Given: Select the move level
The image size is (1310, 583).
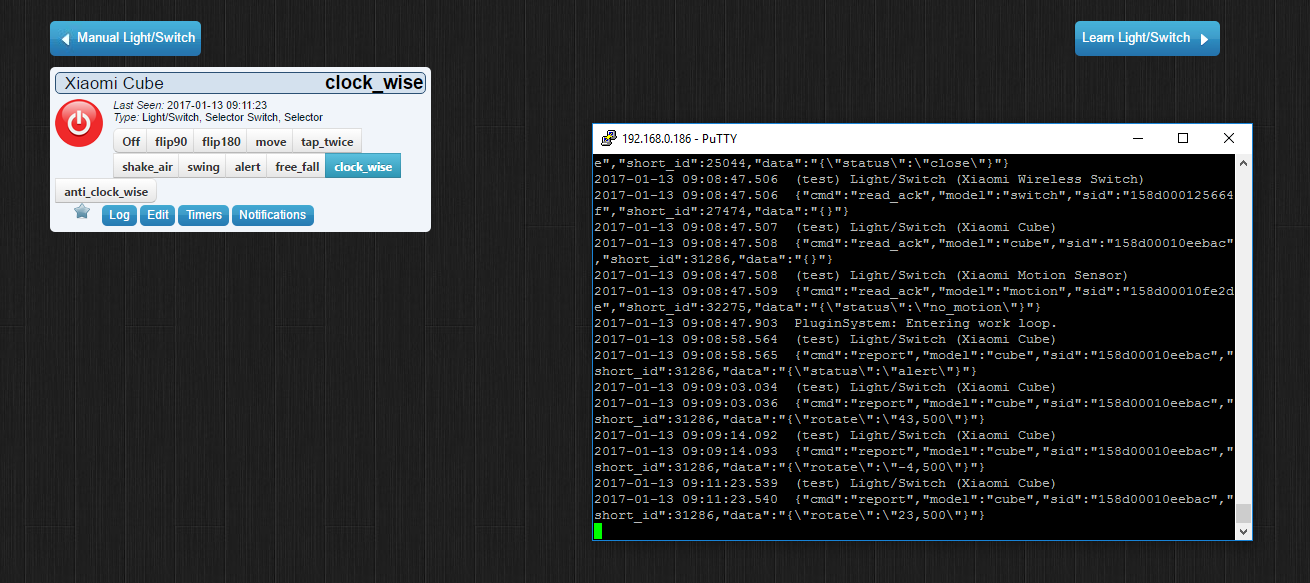Looking at the screenshot, I should point(271,142).
